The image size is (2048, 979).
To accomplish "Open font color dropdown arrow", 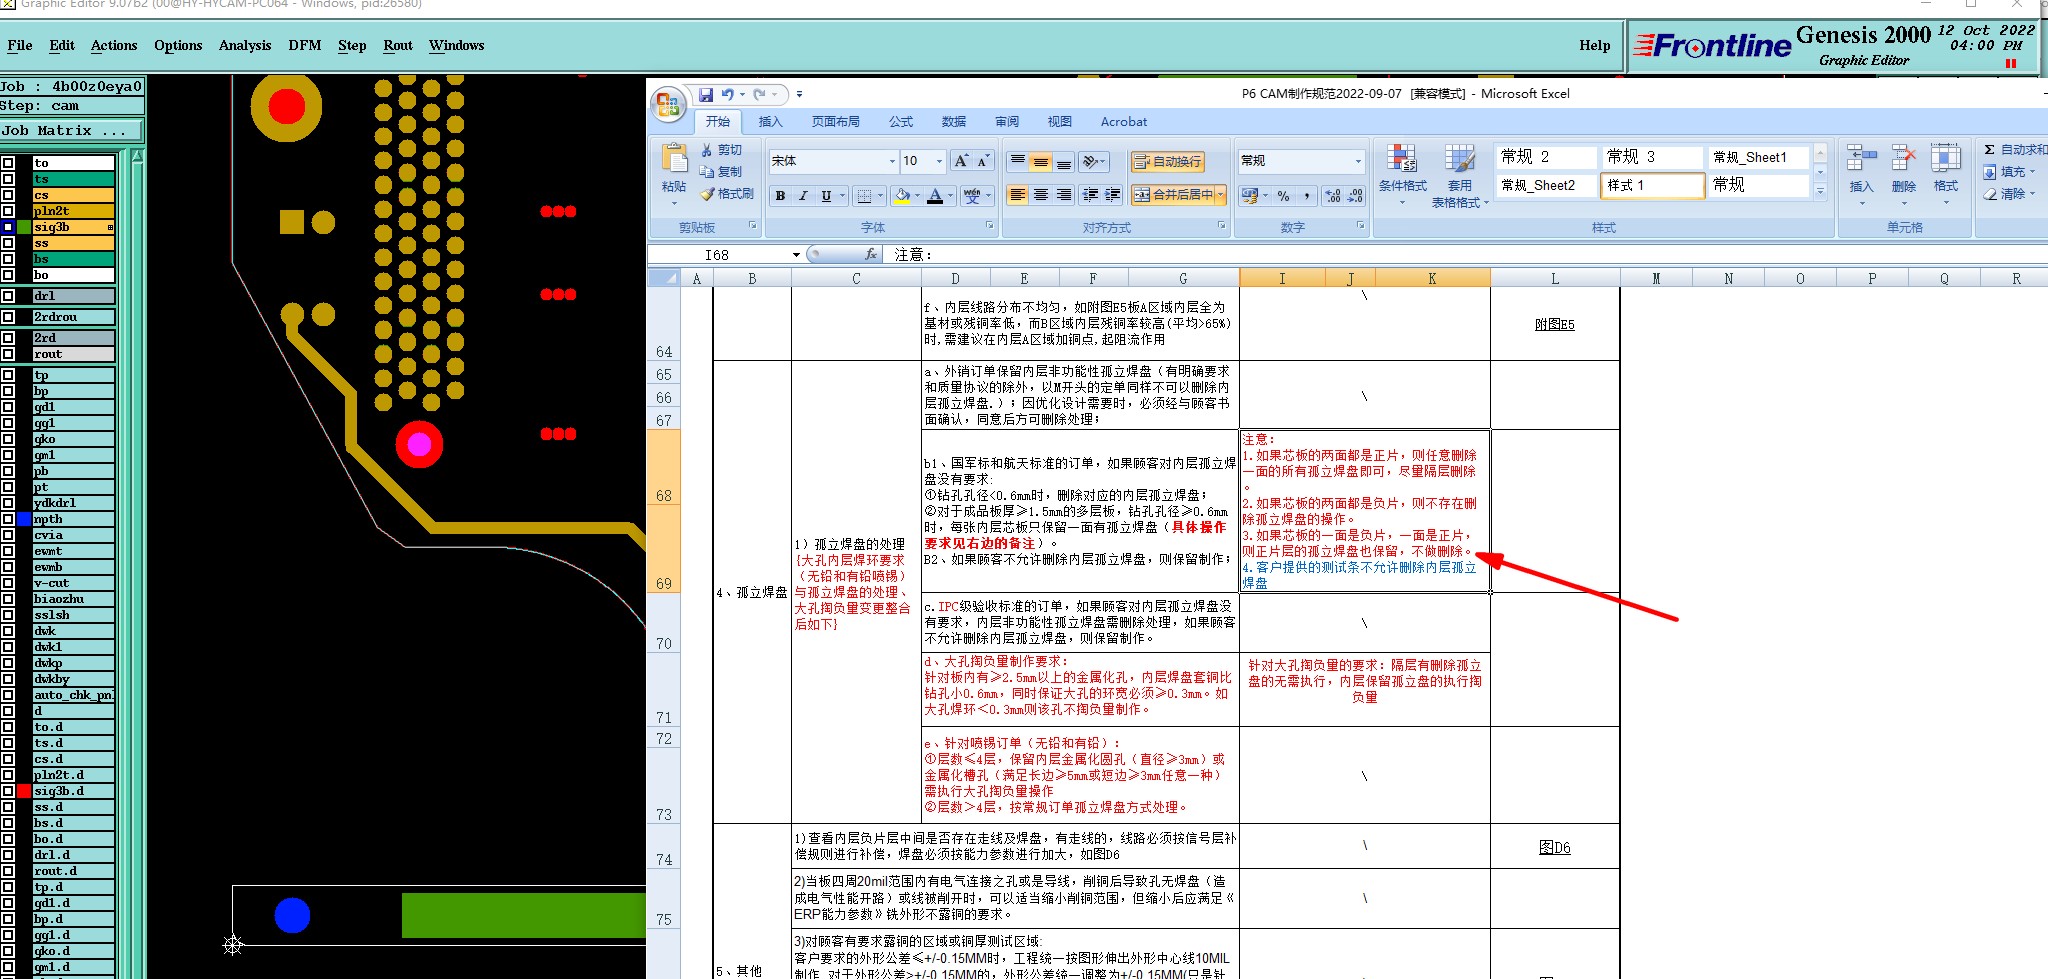I will click(949, 196).
